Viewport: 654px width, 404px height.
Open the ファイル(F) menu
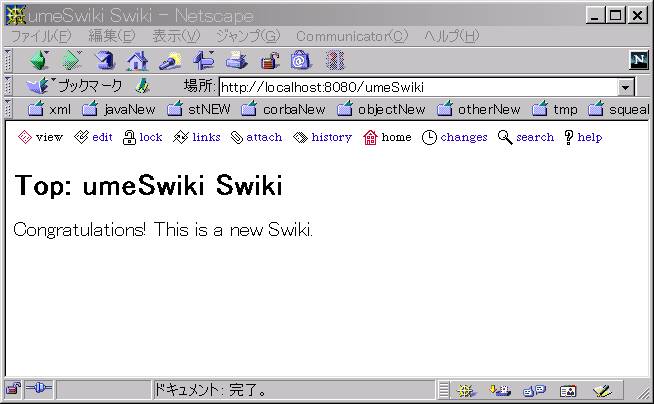(41, 36)
